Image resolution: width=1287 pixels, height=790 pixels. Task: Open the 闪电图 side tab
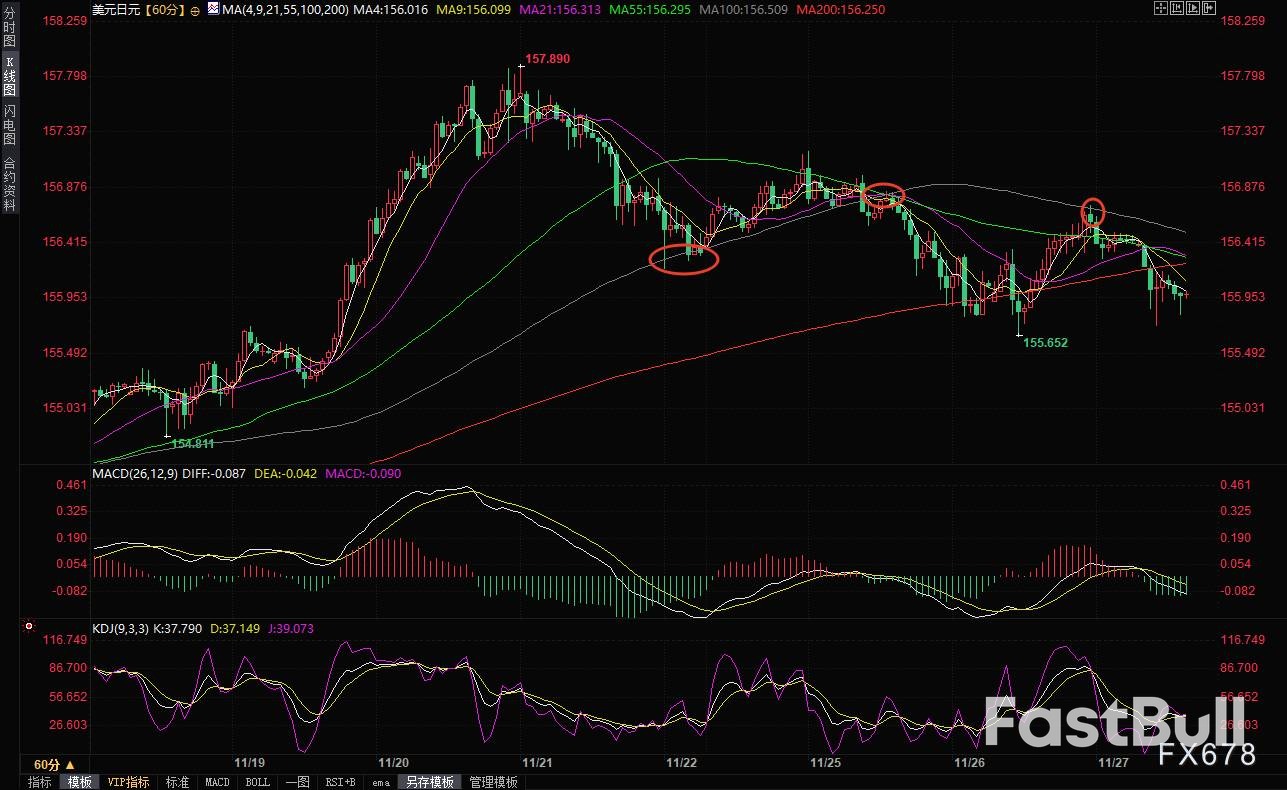point(9,124)
